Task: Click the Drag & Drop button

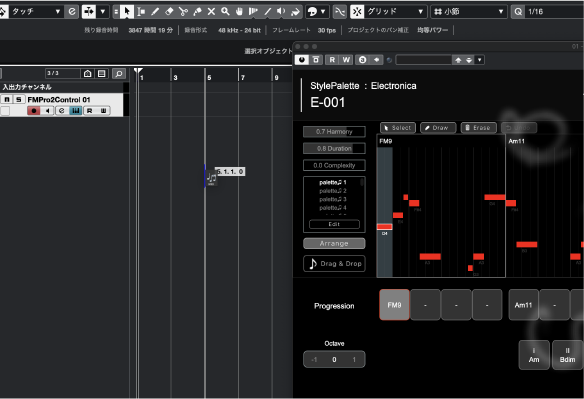Action: tap(334, 263)
